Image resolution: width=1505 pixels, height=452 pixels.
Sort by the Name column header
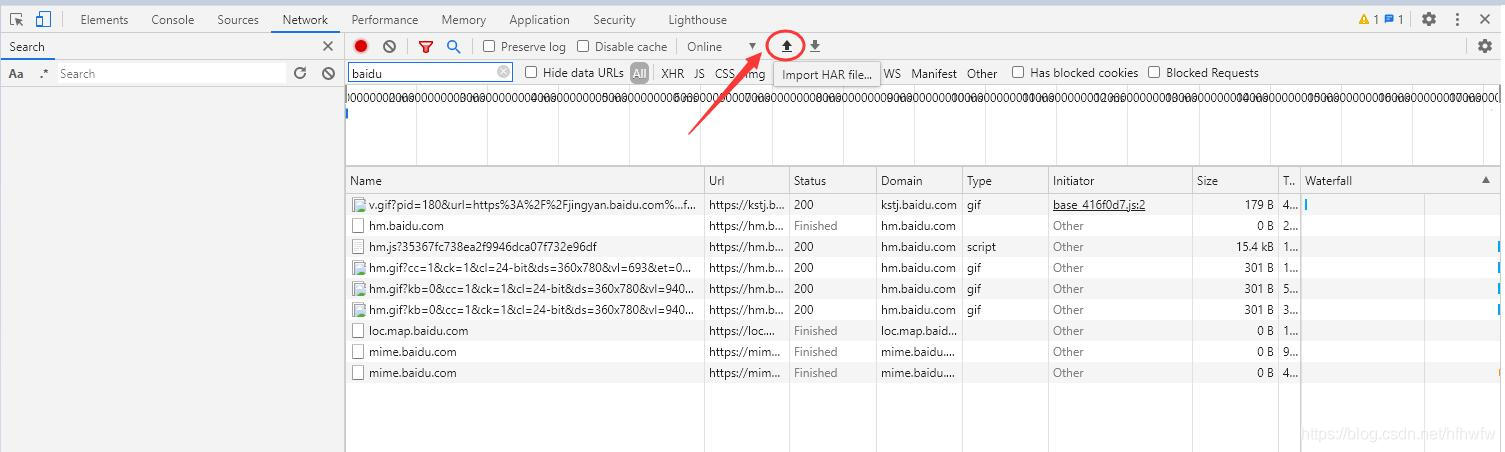(525, 181)
